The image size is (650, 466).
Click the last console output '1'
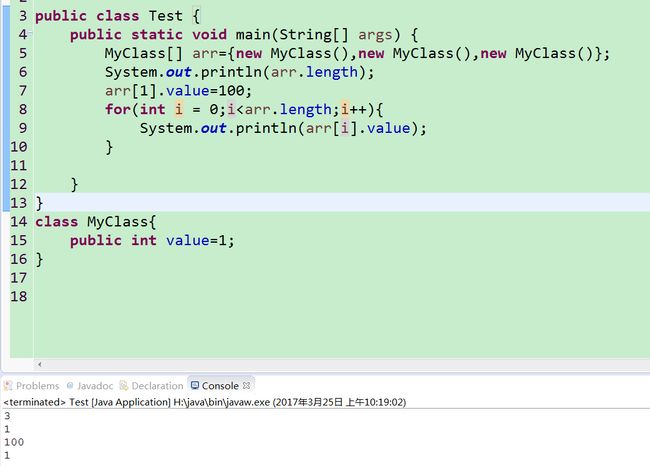point(7,455)
